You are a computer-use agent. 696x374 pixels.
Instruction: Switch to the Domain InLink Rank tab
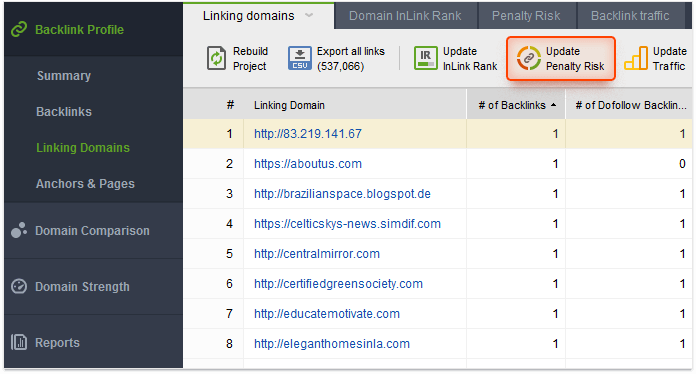pos(405,16)
